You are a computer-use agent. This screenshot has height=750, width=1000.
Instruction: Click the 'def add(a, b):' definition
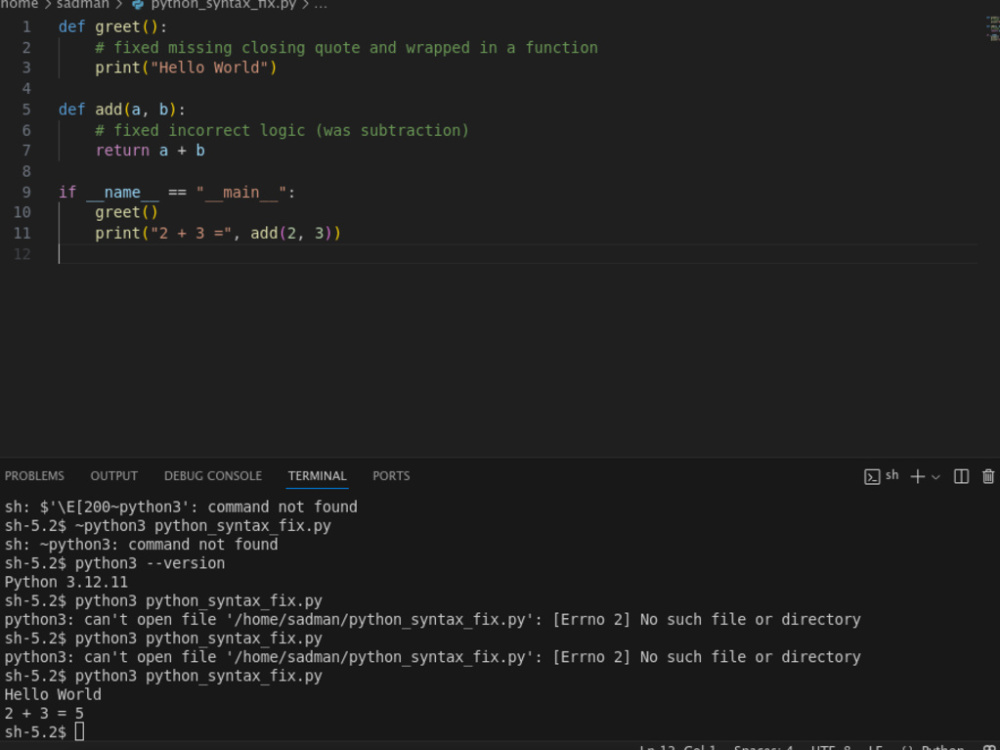point(122,110)
